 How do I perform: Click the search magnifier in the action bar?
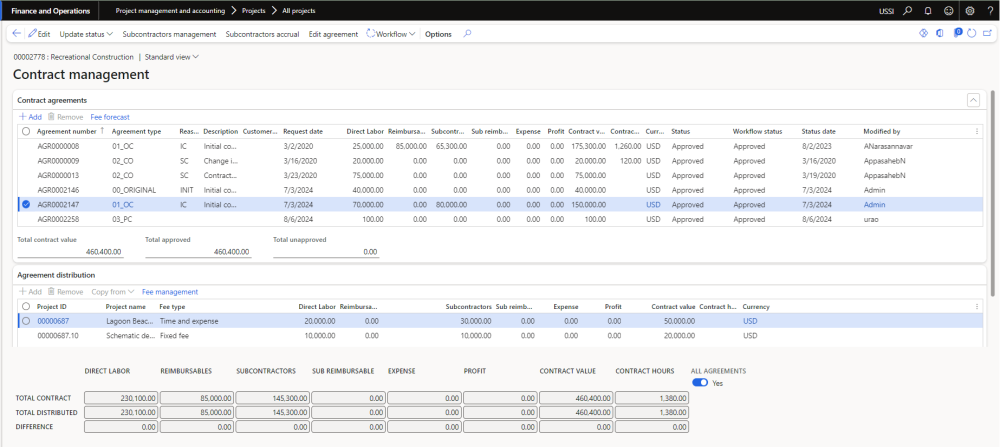coord(467,34)
